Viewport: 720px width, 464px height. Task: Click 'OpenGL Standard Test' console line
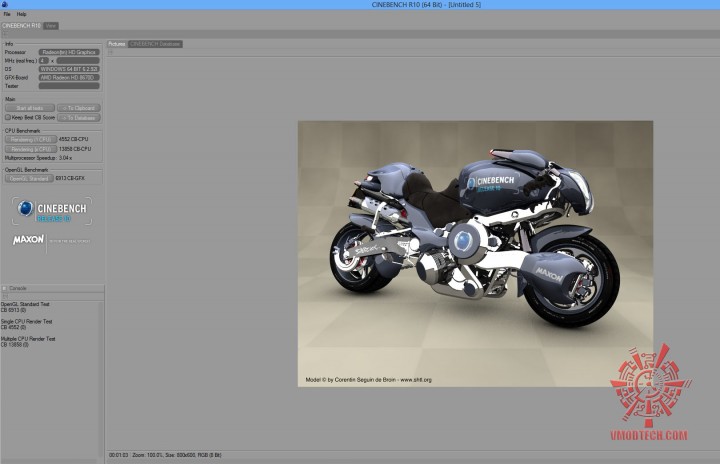(x=25, y=304)
